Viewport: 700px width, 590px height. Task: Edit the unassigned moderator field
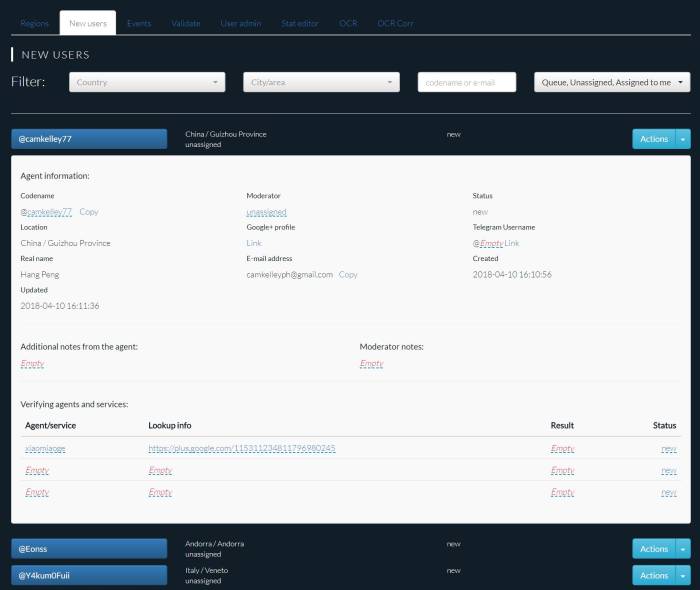(x=267, y=212)
